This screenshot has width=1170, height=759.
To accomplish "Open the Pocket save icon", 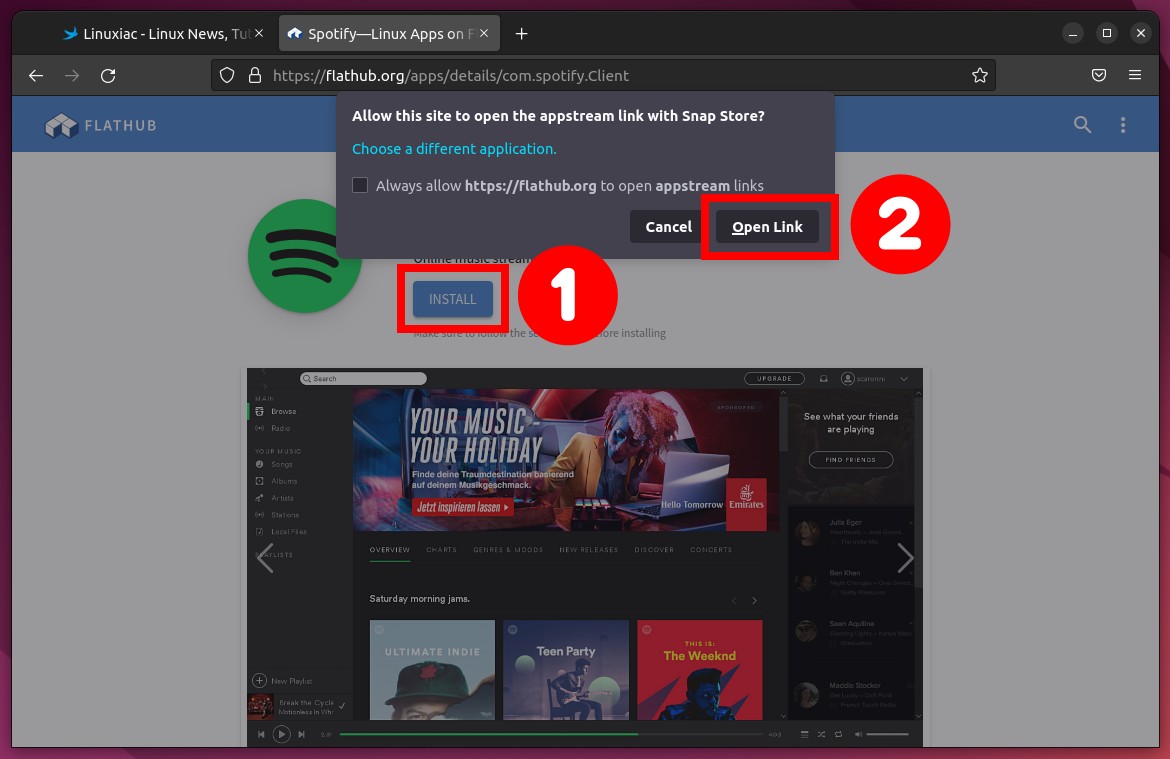I will coord(1099,75).
